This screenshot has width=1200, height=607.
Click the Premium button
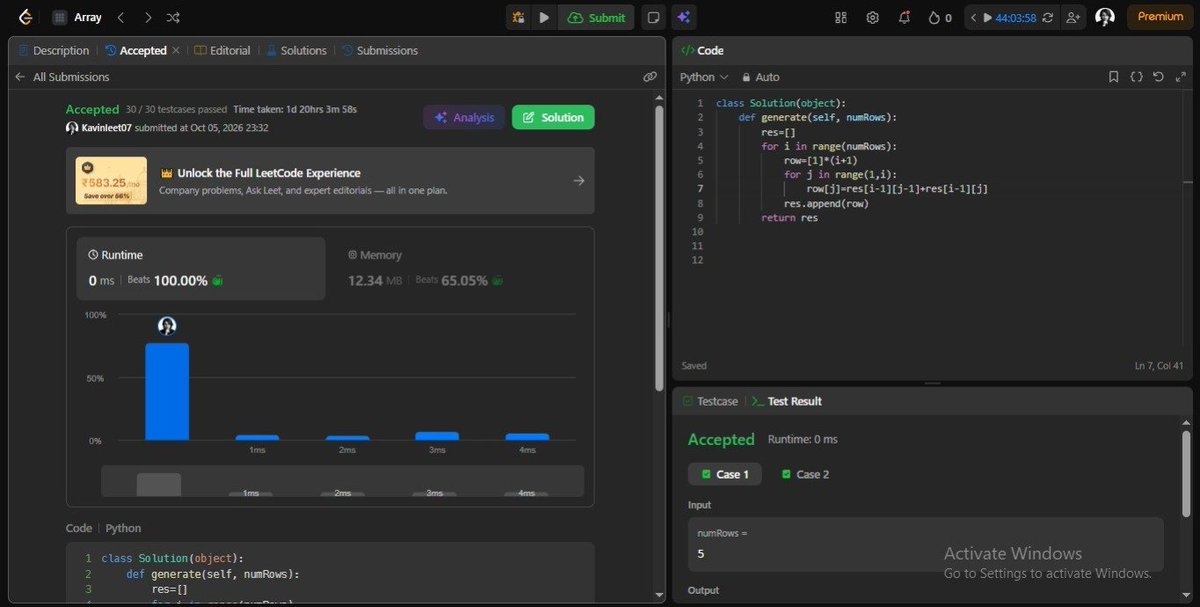(1160, 17)
